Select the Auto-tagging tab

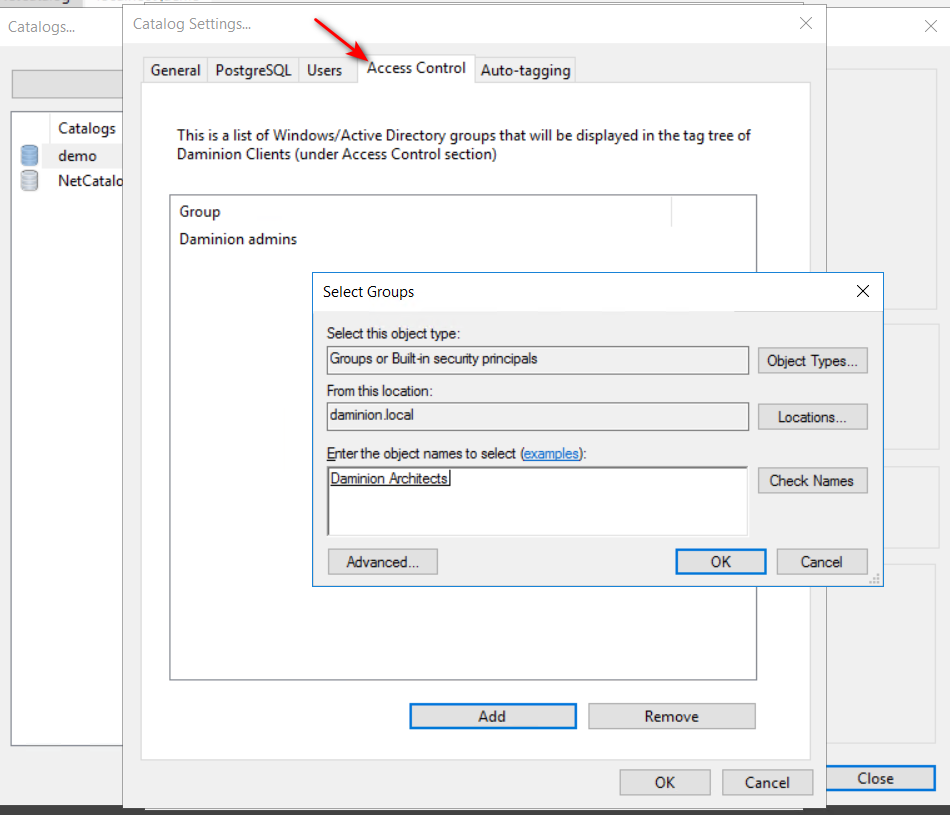click(525, 70)
